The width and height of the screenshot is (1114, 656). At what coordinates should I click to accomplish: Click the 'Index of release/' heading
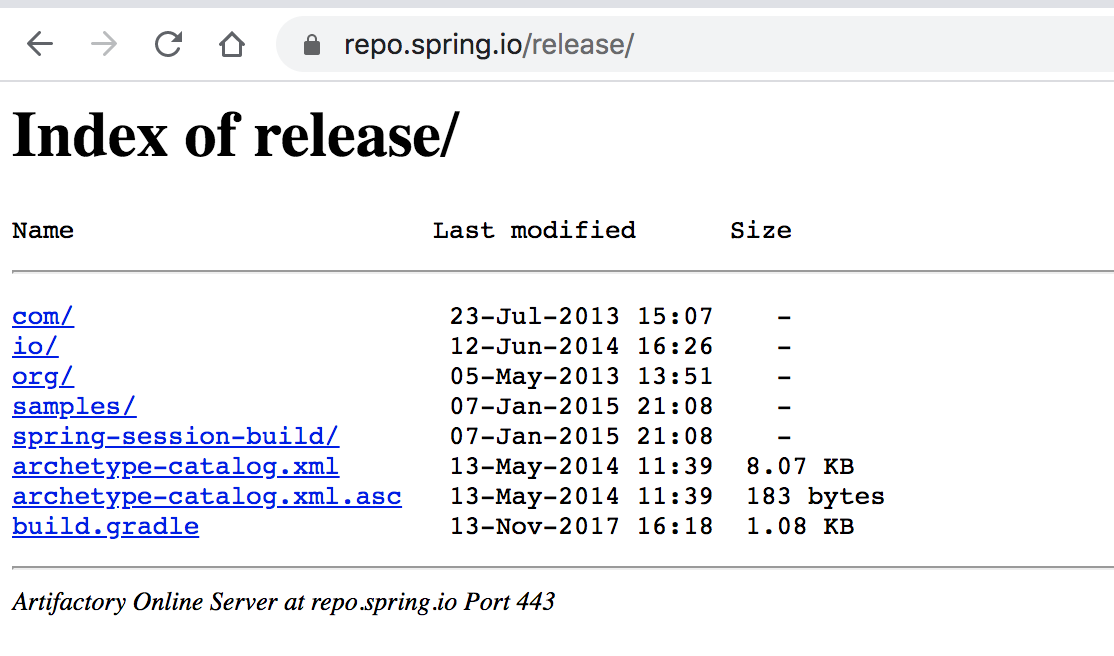click(236, 135)
